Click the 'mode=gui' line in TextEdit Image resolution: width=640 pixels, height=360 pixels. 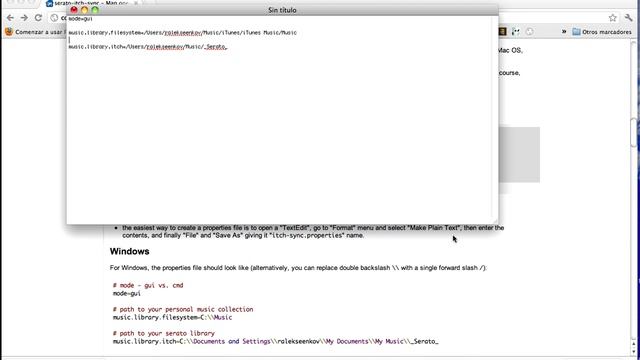(80, 19)
